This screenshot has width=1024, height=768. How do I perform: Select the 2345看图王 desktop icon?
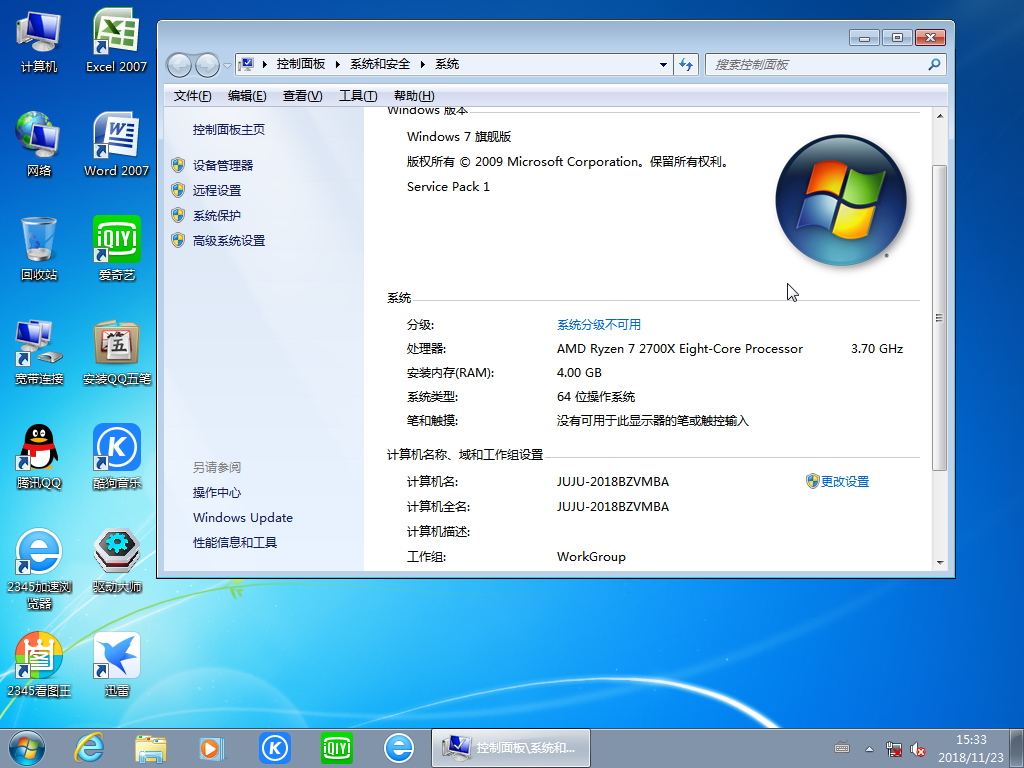[39, 665]
